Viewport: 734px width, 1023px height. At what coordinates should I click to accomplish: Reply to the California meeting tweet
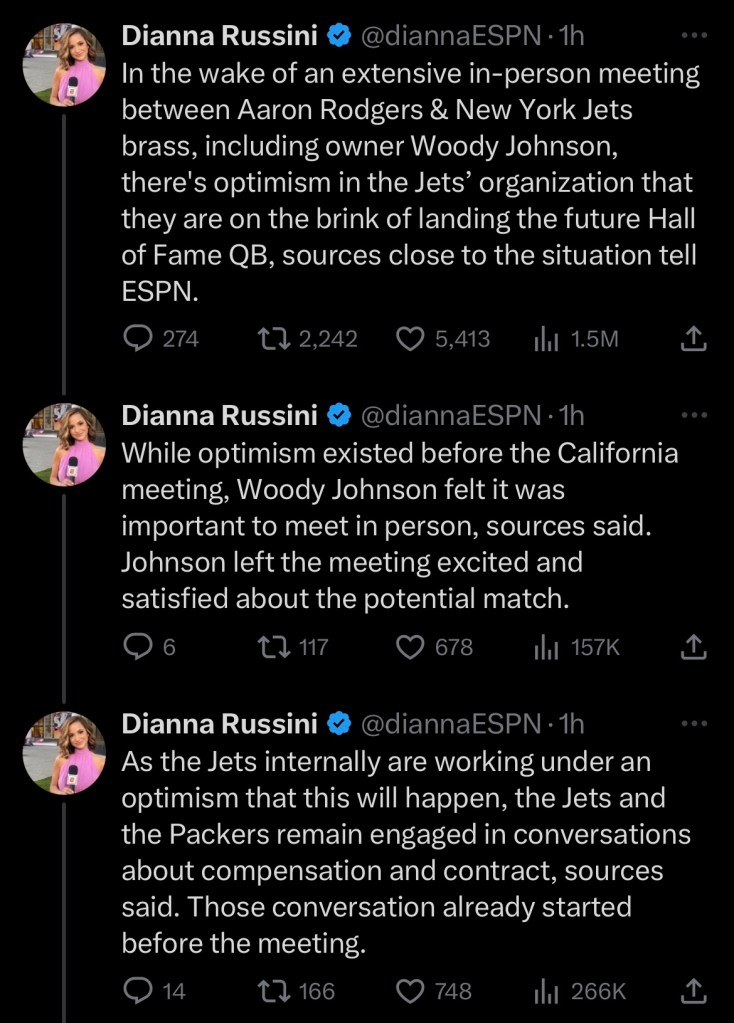(136, 648)
